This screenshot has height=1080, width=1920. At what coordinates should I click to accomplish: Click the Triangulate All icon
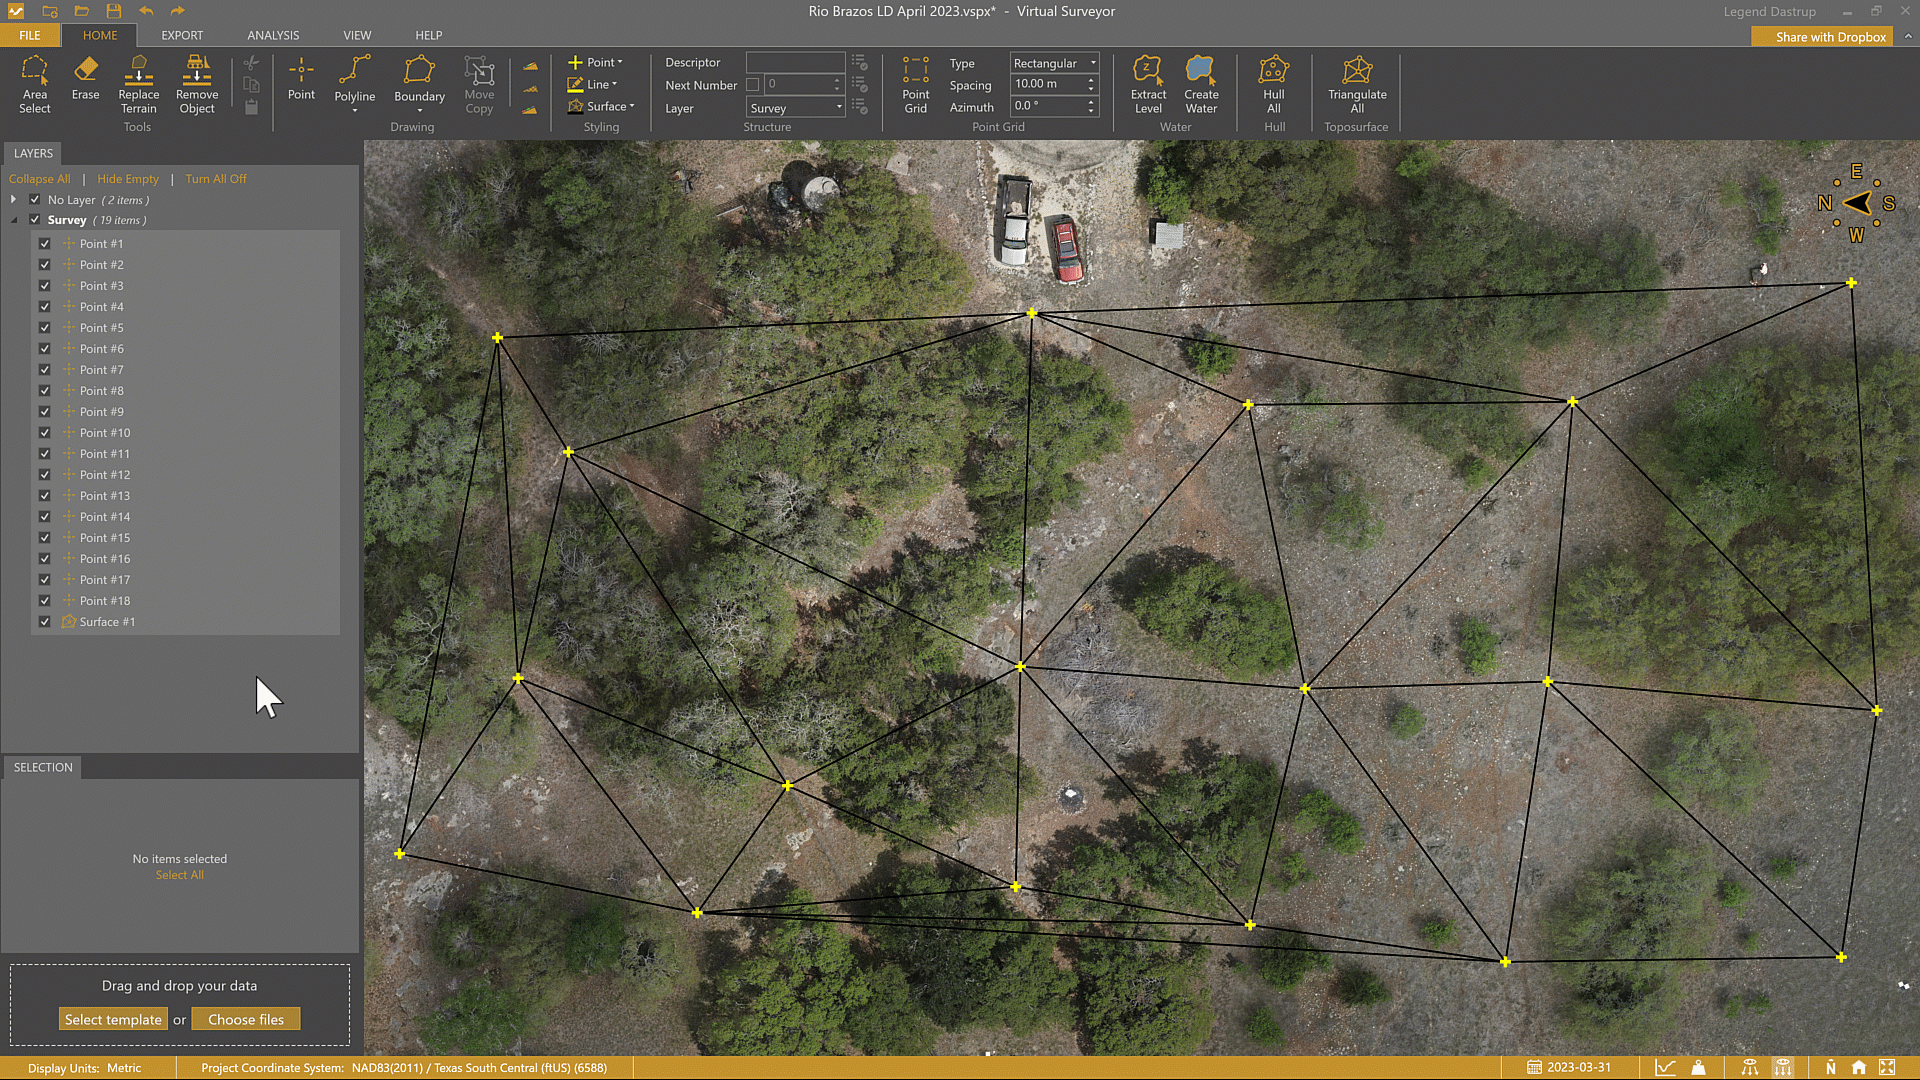(1357, 84)
